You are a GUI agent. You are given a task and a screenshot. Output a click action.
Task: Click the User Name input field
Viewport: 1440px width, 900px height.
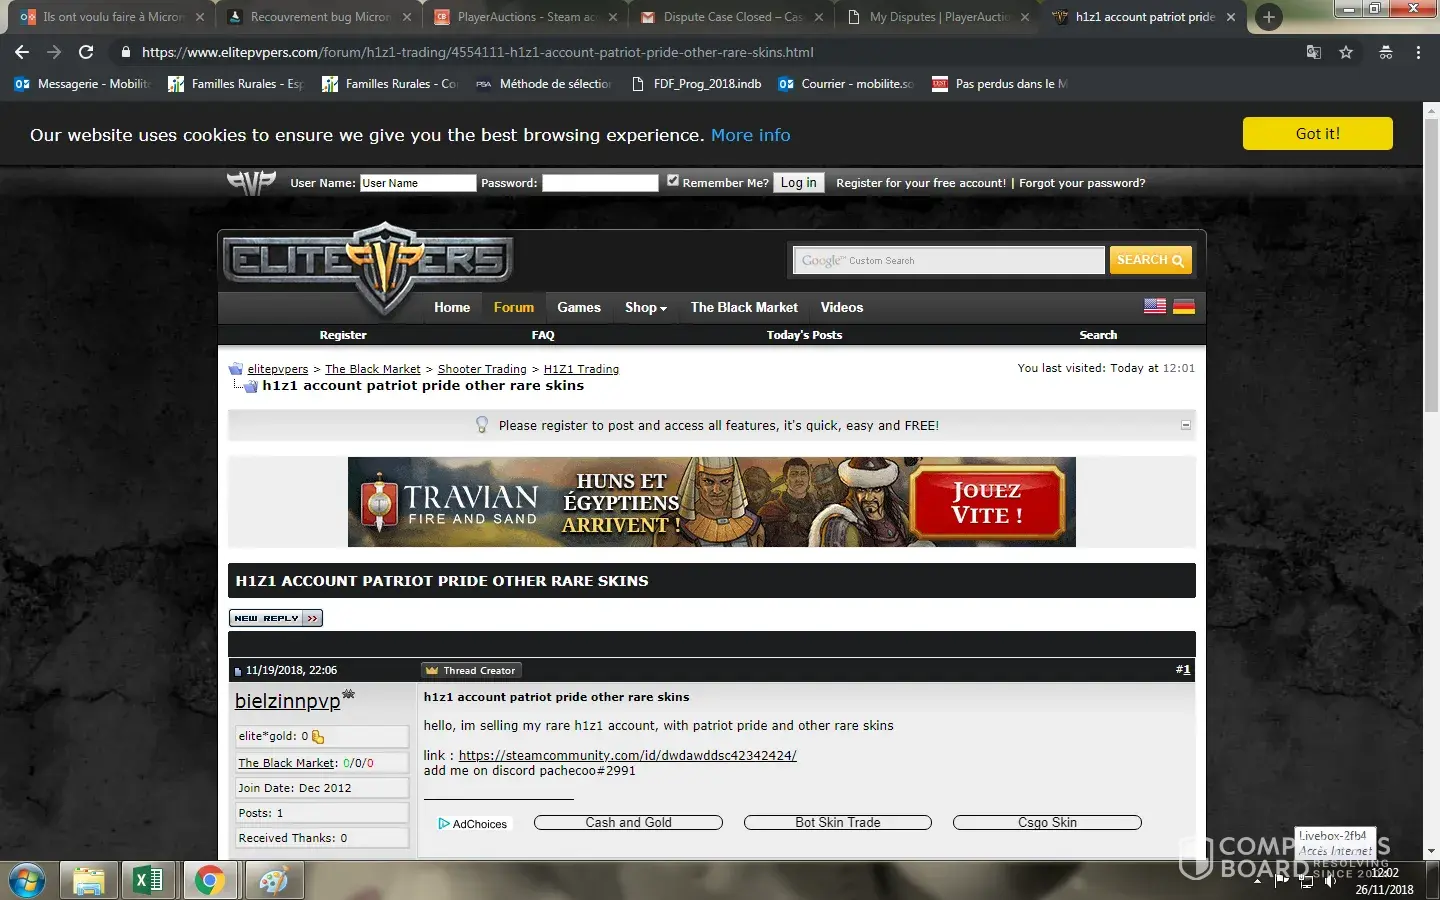(x=417, y=183)
